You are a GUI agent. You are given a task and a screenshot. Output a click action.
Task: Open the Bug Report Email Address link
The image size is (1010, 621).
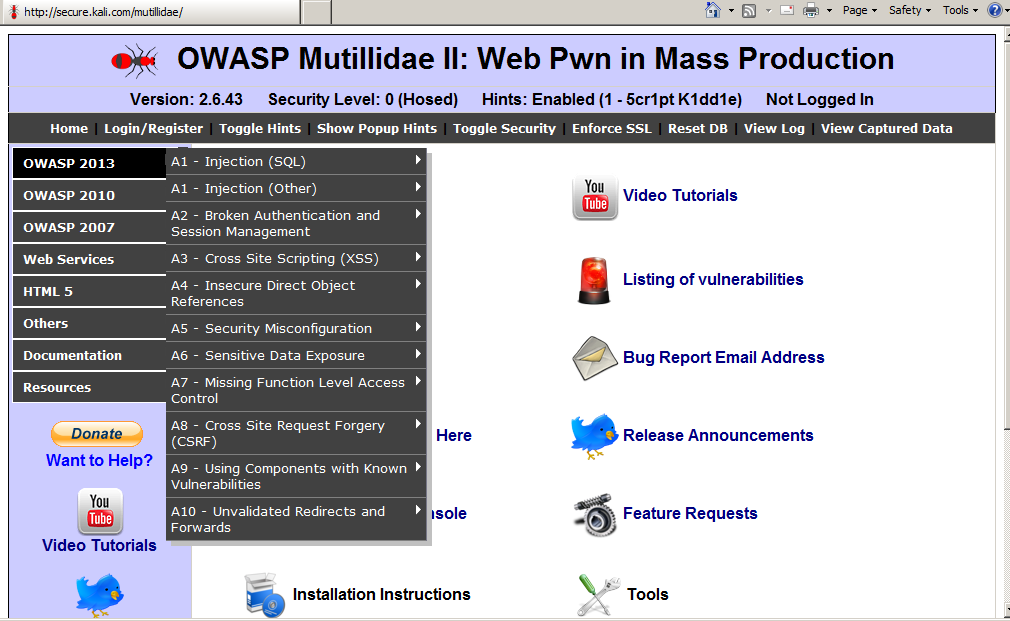723,358
